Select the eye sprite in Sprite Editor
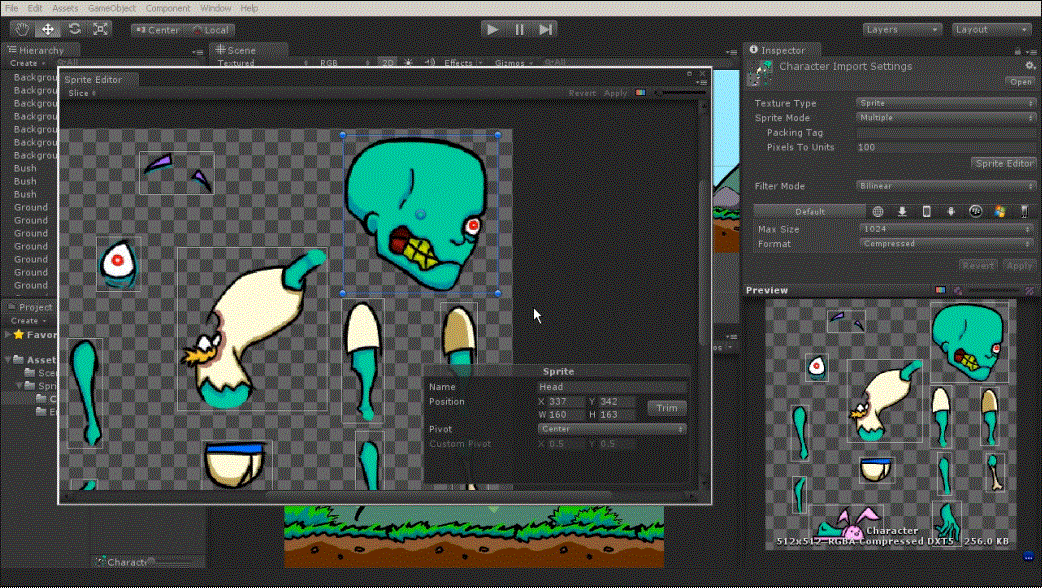 [x=118, y=264]
